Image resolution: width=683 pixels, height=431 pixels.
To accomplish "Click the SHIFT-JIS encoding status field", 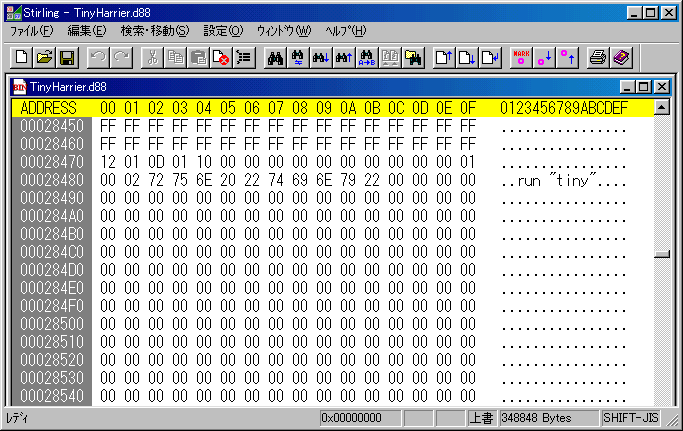I will [x=631, y=418].
